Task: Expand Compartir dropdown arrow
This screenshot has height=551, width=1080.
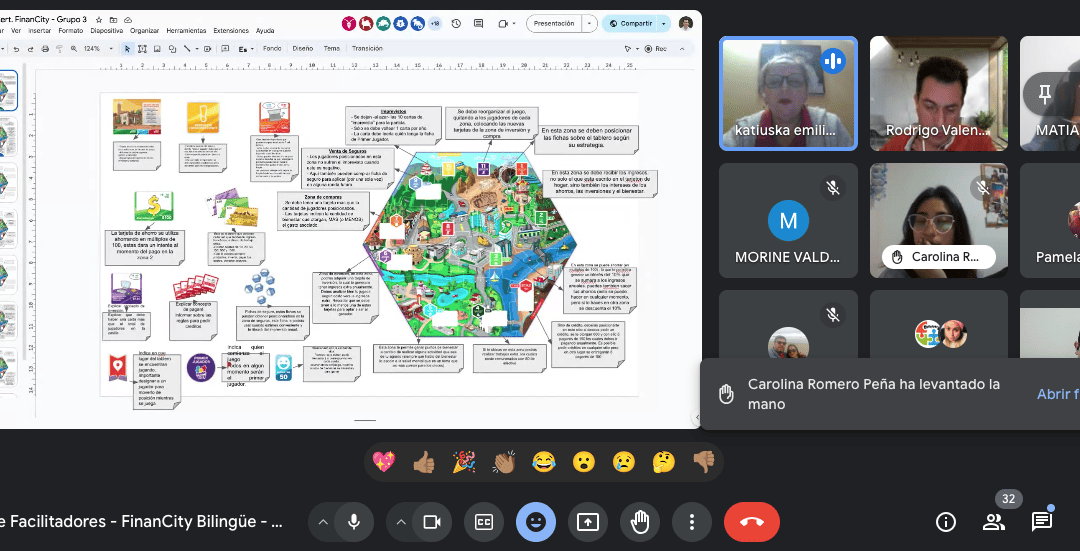Action: [664, 23]
